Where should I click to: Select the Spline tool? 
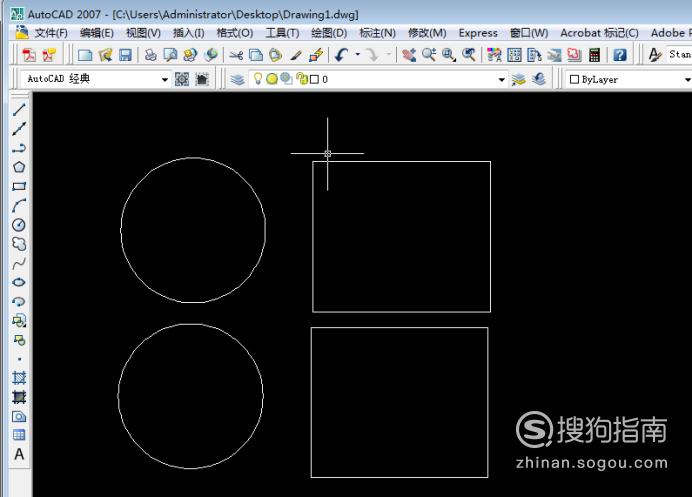click(19, 264)
